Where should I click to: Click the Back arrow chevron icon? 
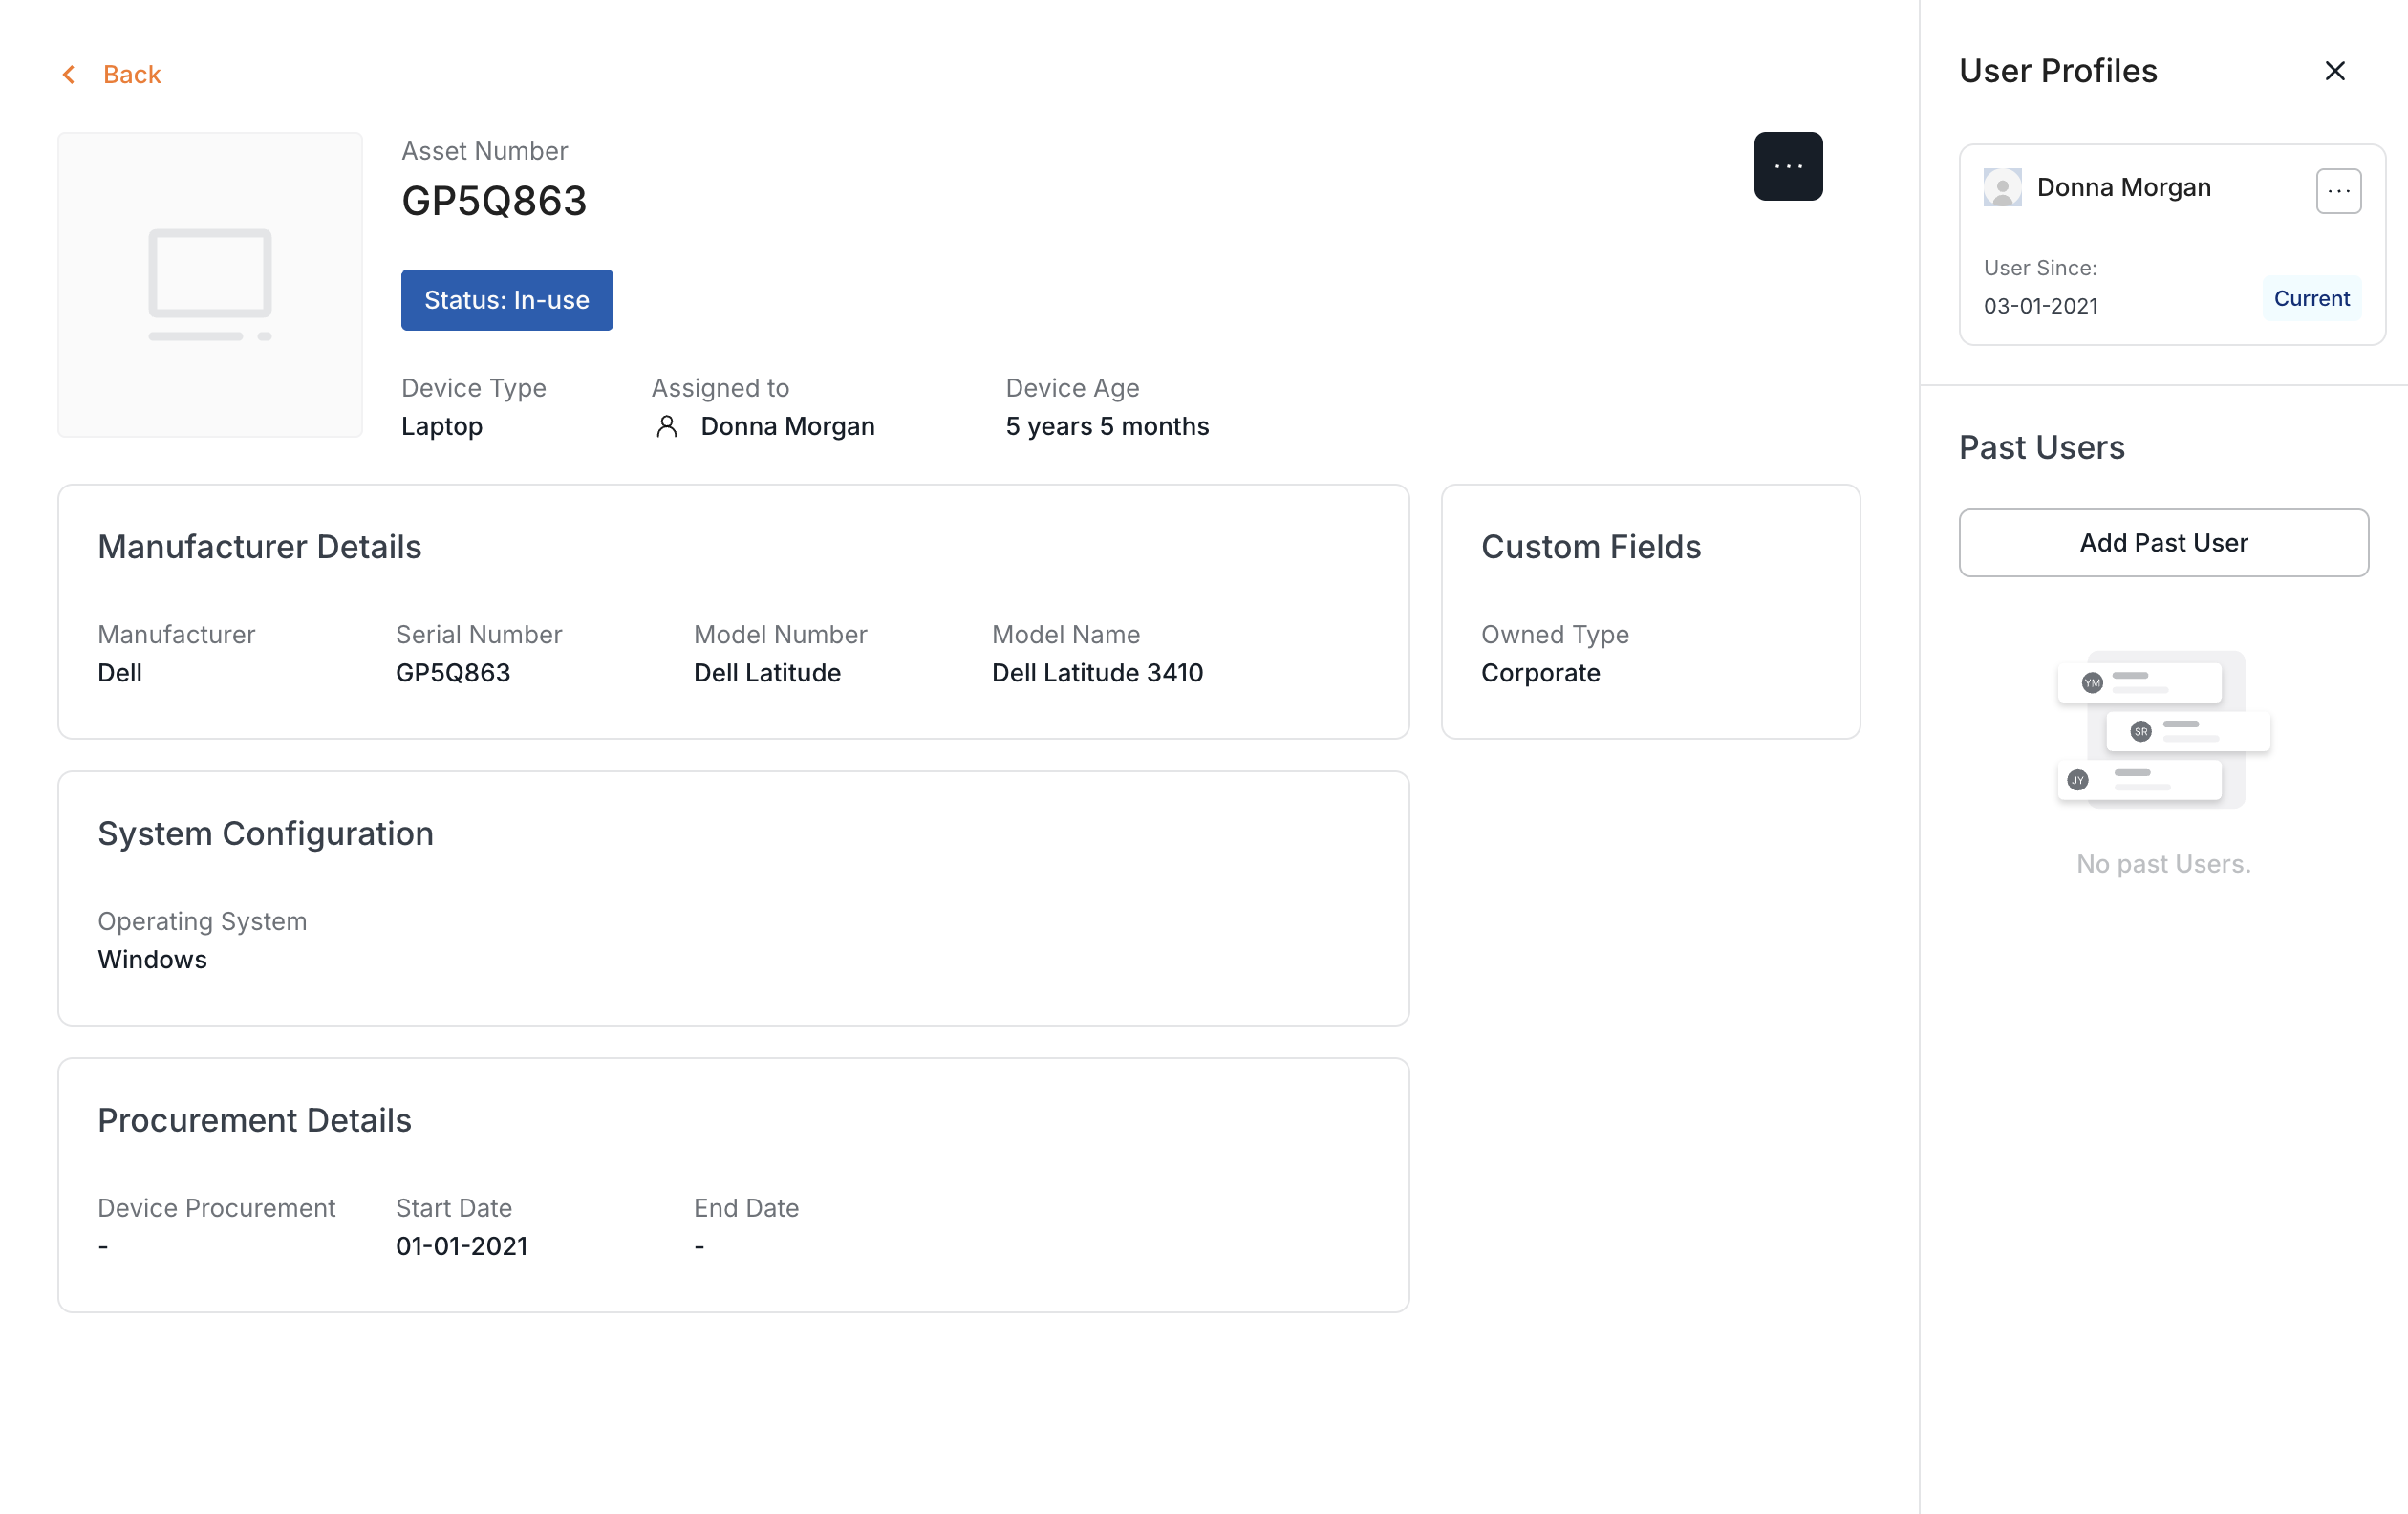(x=69, y=74)
